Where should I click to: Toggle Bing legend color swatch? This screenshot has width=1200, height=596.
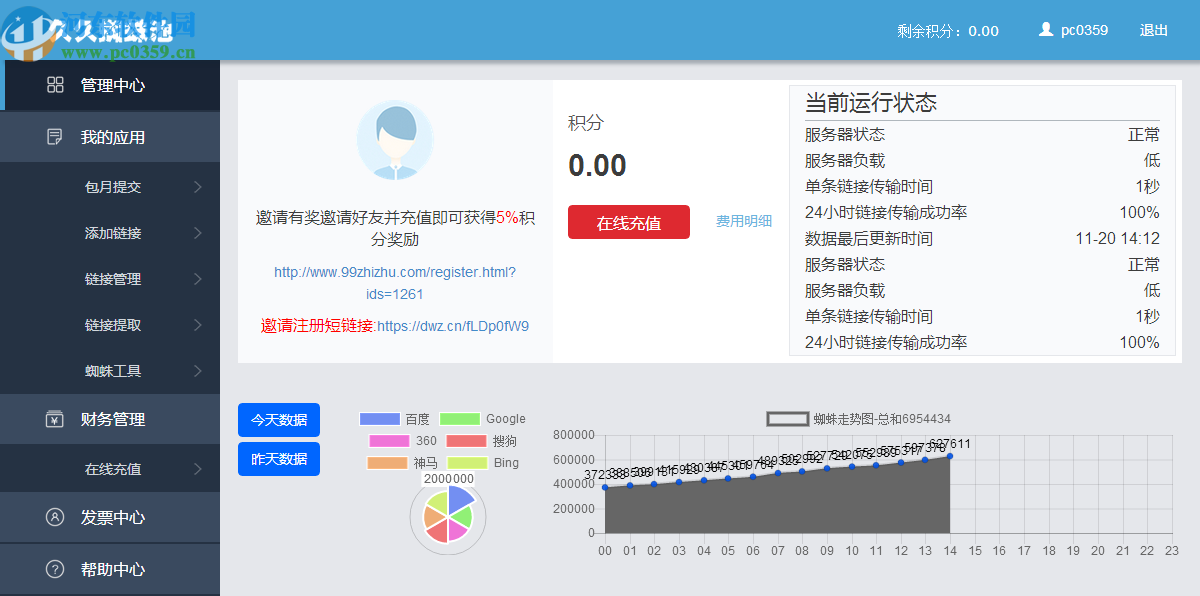pos(467,463)
